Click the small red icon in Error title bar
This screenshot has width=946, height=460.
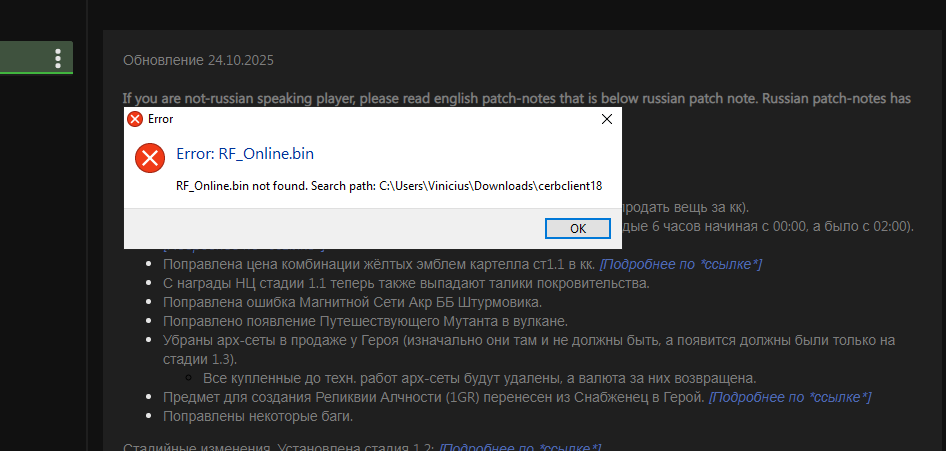134,119
